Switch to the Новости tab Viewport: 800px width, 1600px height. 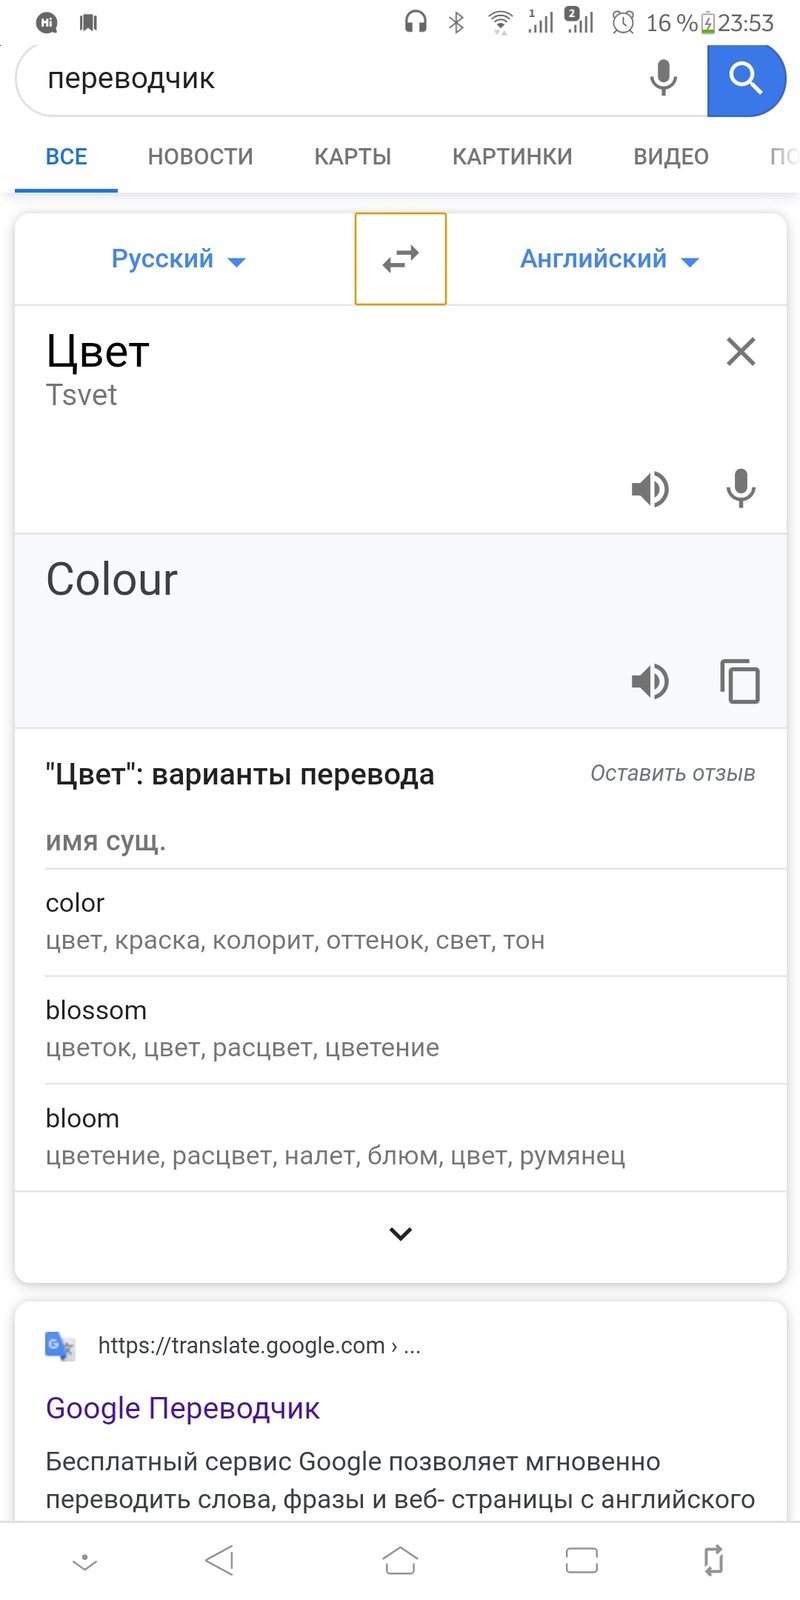click(200, 157)
